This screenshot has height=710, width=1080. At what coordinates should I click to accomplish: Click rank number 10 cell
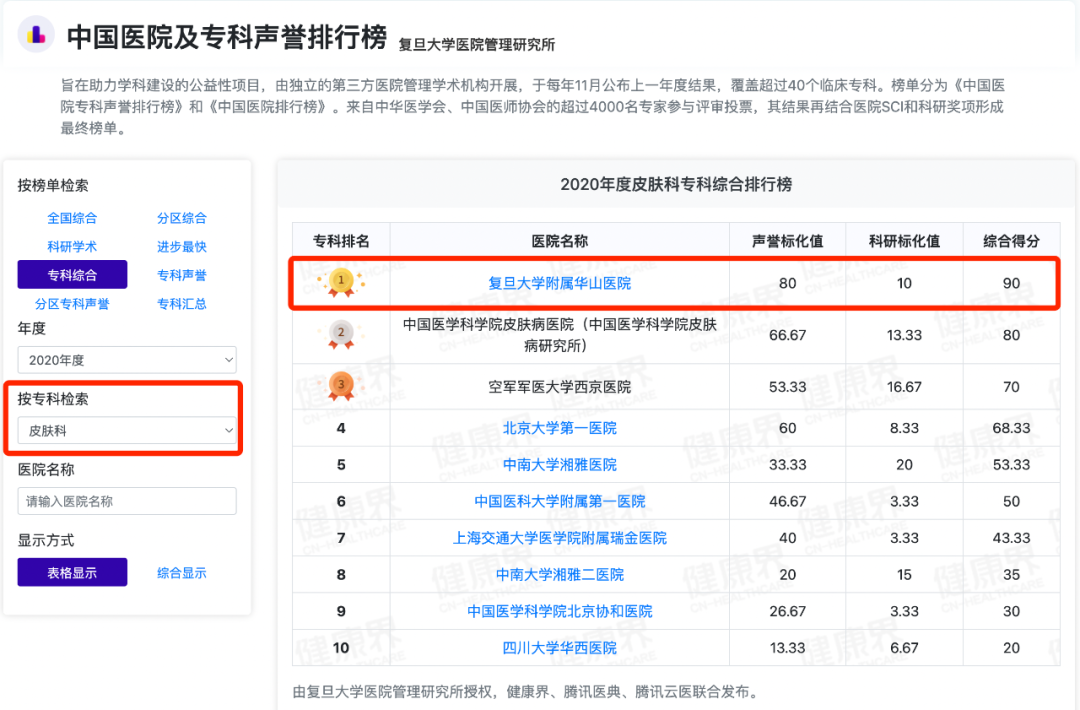click(x=341, y=647)
